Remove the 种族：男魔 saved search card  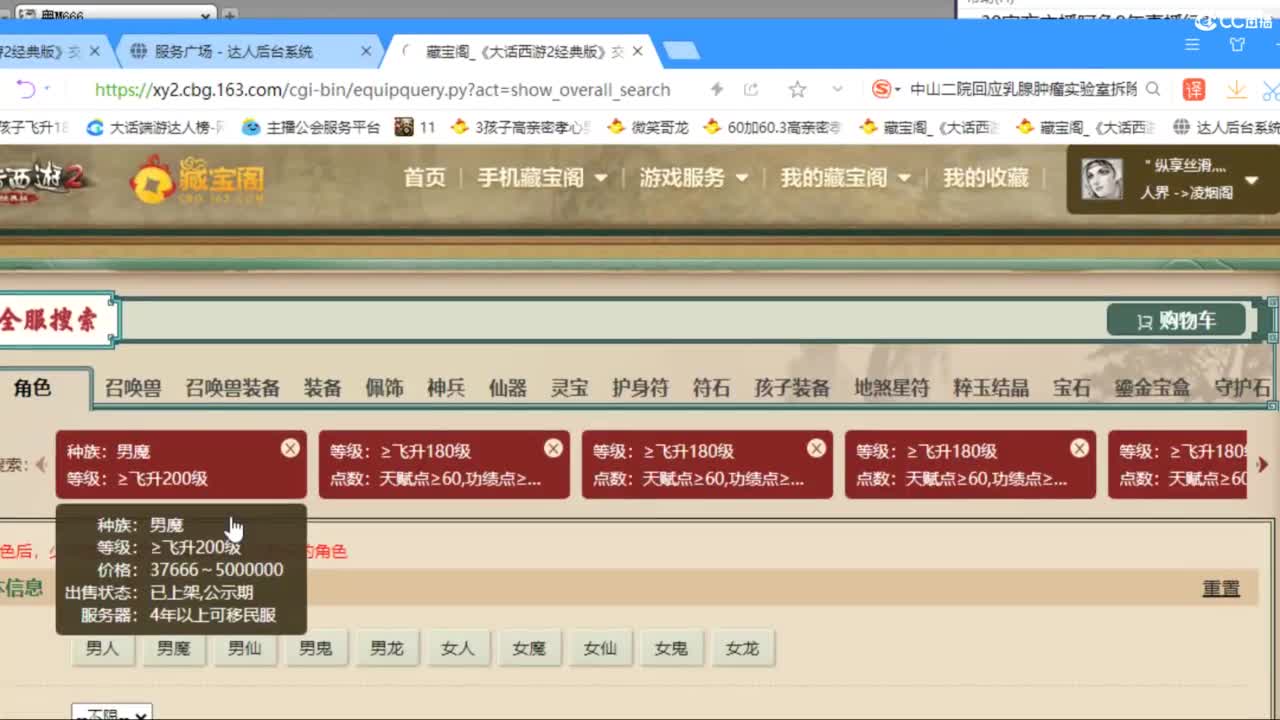[x=290, y=448]
